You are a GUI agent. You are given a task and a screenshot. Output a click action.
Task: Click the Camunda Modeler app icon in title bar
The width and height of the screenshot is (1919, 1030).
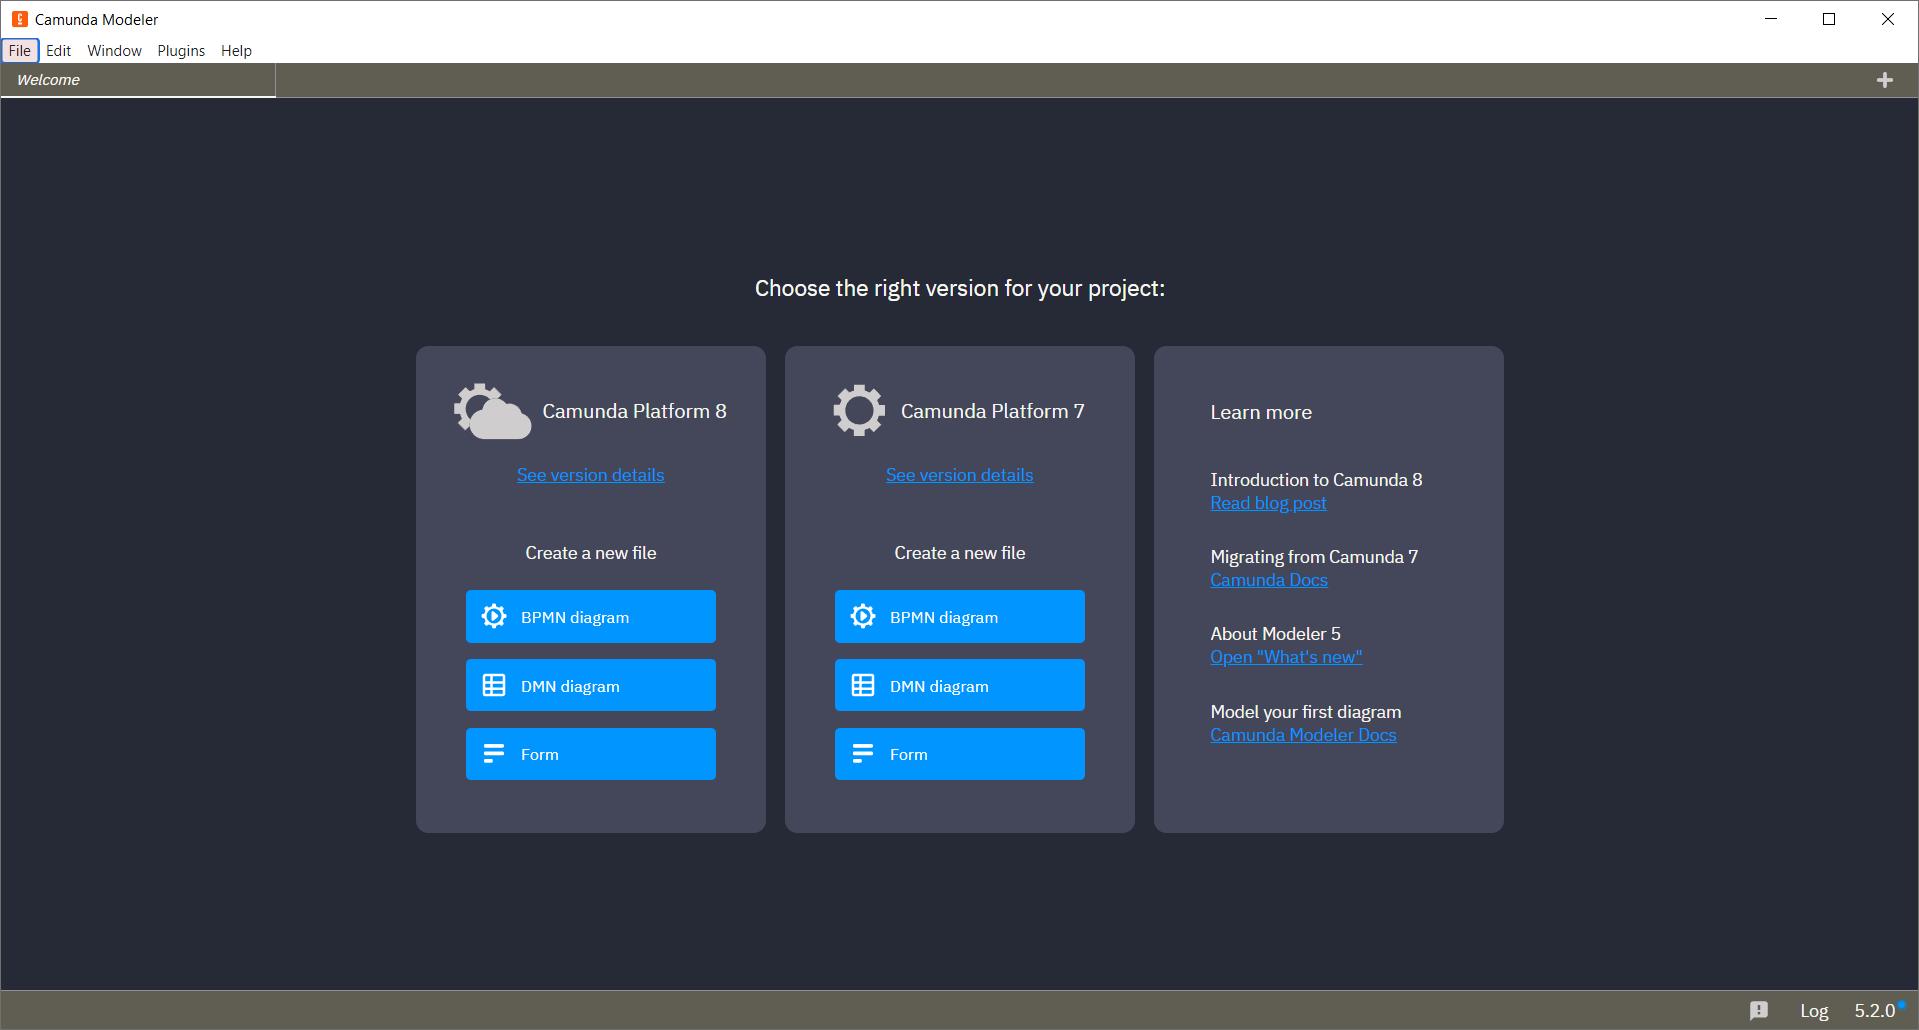click(19, 19)
